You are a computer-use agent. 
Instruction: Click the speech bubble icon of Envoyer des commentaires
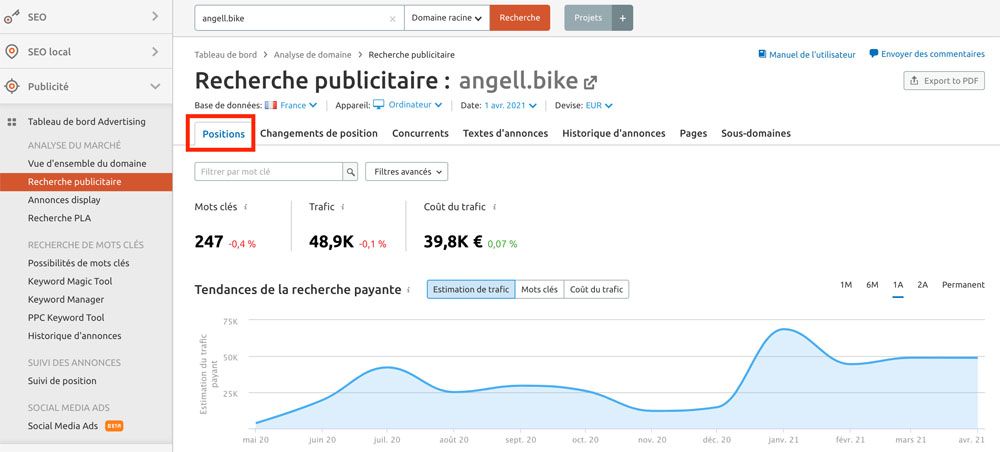(873, 54)
